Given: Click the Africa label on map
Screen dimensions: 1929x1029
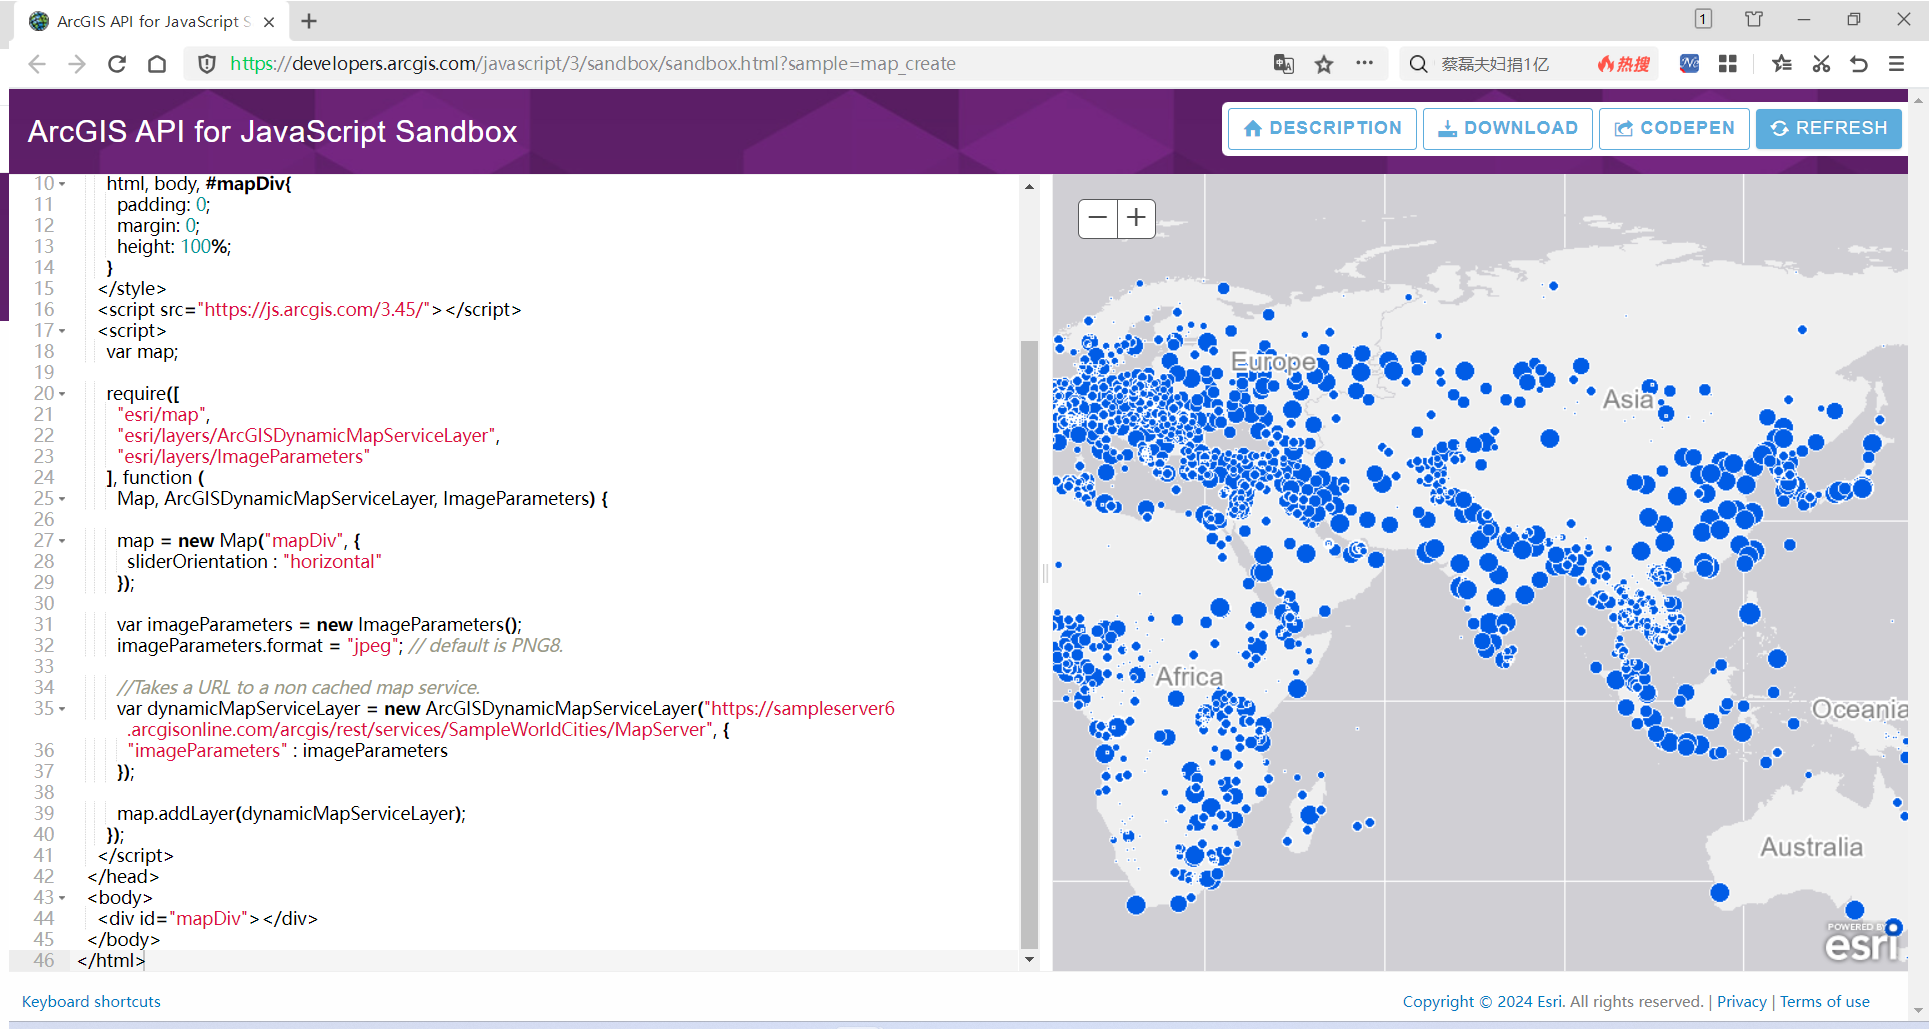Looking at the screenshot, I should click(1189, 677).
